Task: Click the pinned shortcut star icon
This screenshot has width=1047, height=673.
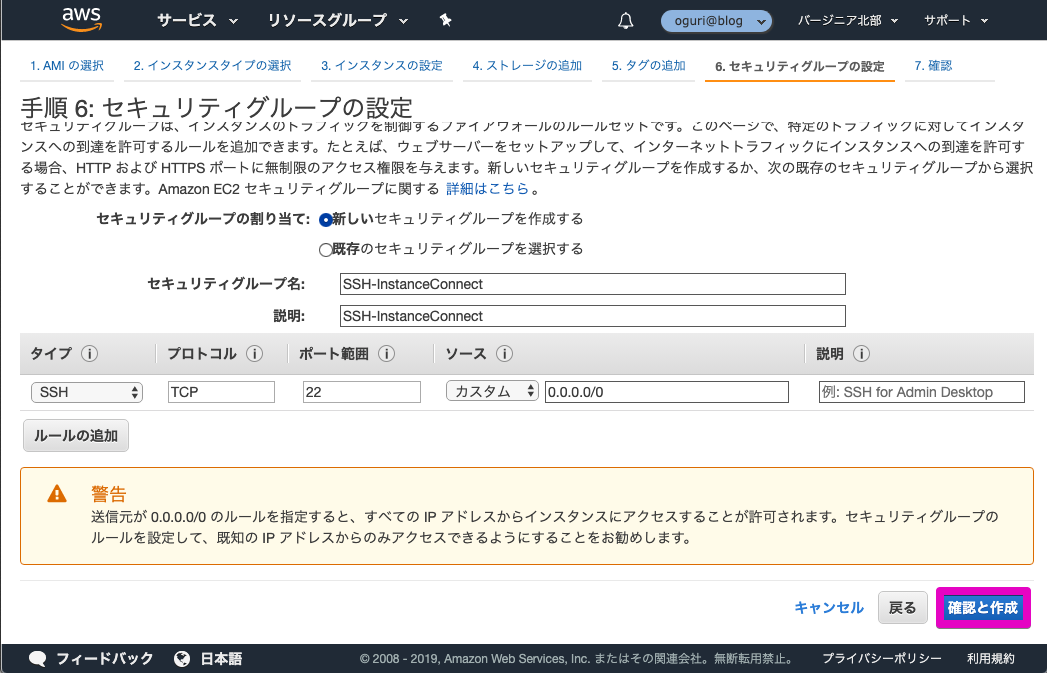Action: tap(445, 19)
